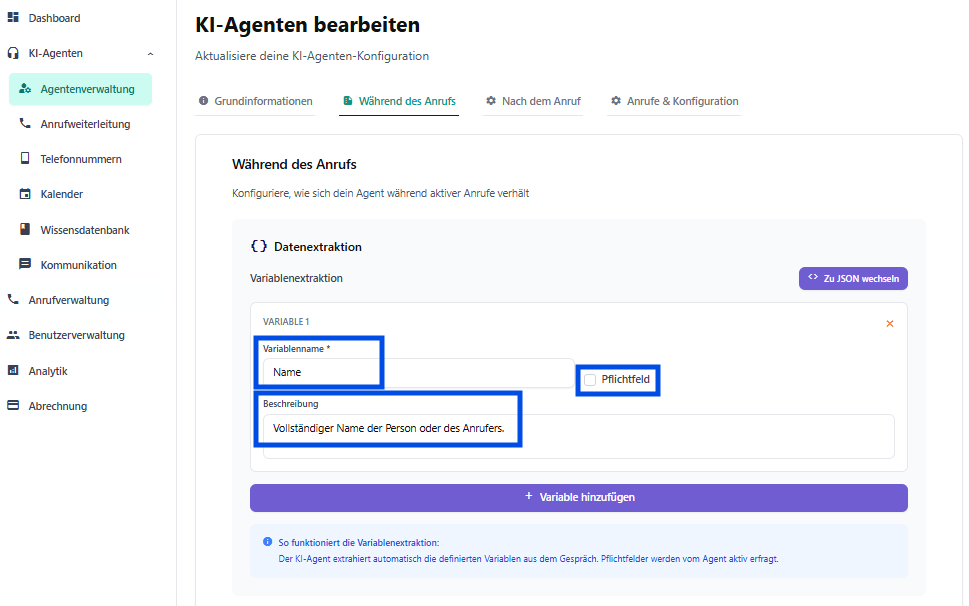The height and width of the screenshot is (606, 969).
Task: Select Analytik from the sidebar
Action: pyautogui.click(x=48, y=371)
